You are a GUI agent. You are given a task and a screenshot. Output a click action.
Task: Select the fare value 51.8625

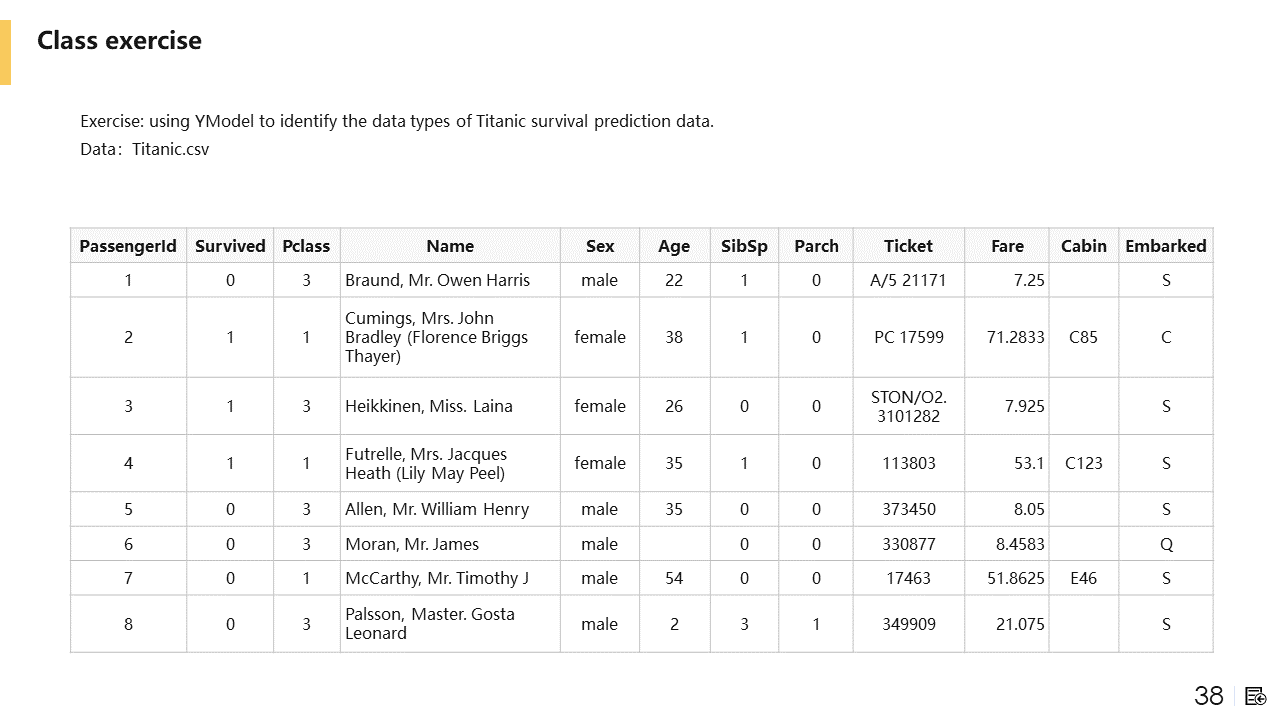(x=1015, y=578)
